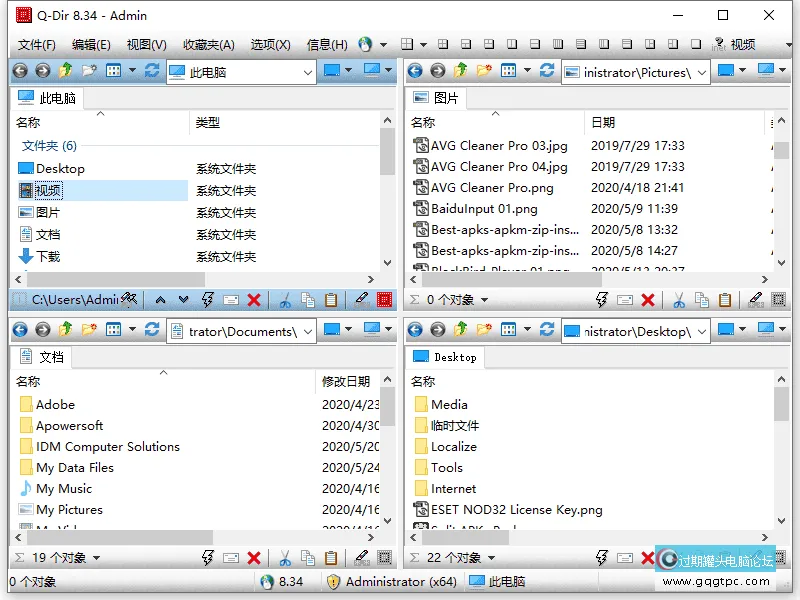Navigate back in the This PC panel
Screen dimensions: 800x600
click(x=19, y=70)
